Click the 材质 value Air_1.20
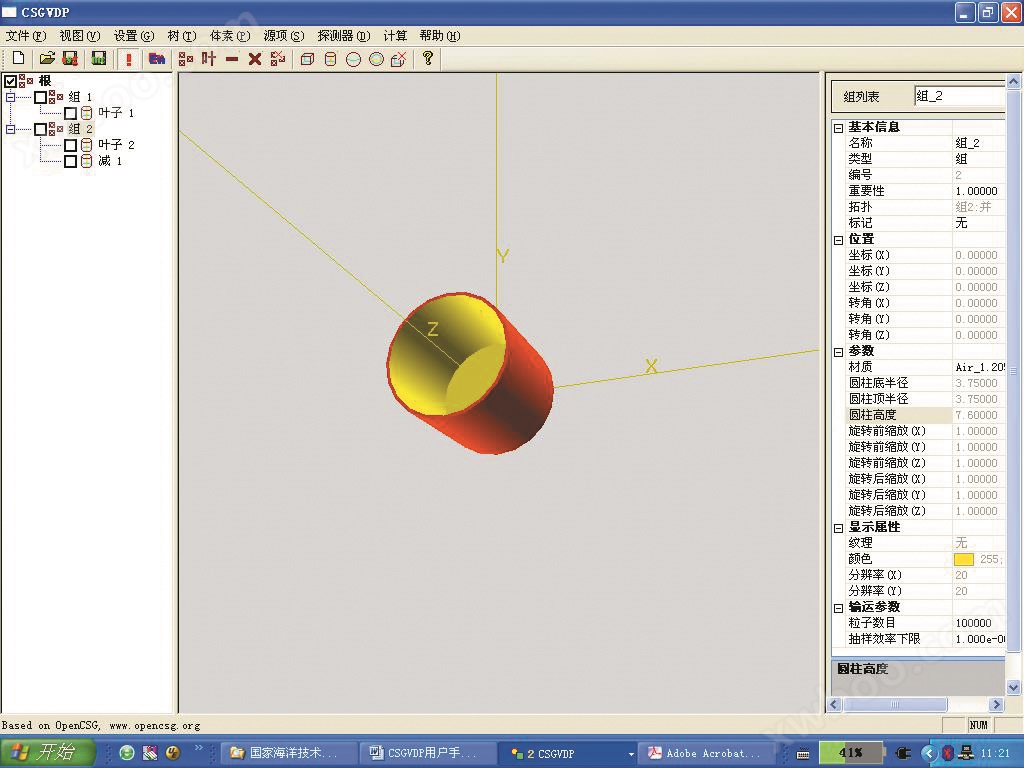 click(x=979, y=368)
